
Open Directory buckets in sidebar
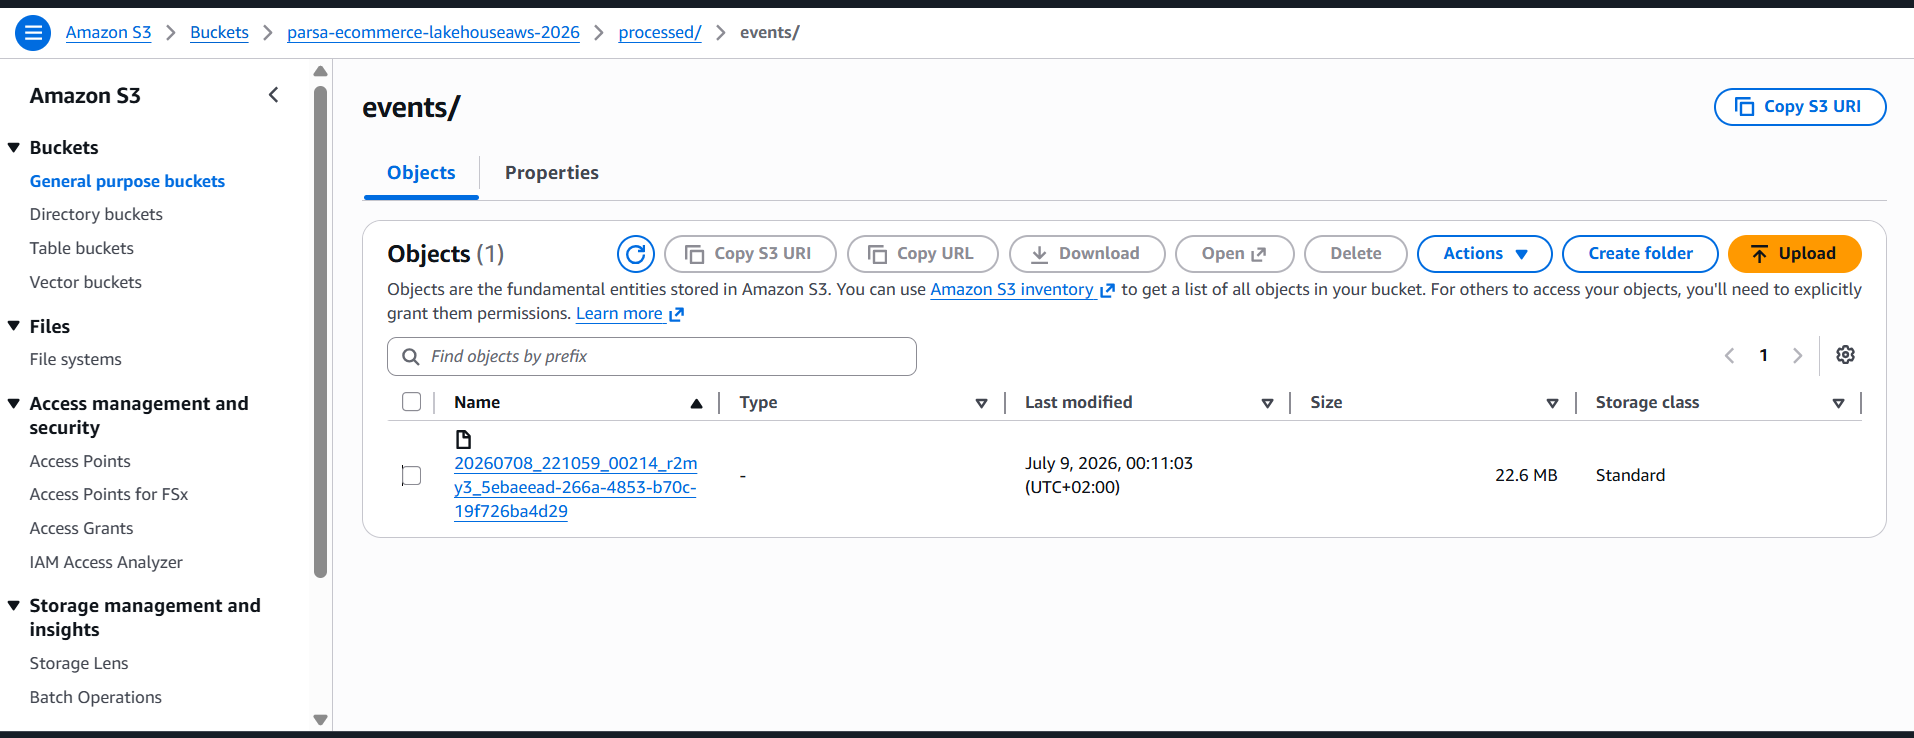[96, 214]
